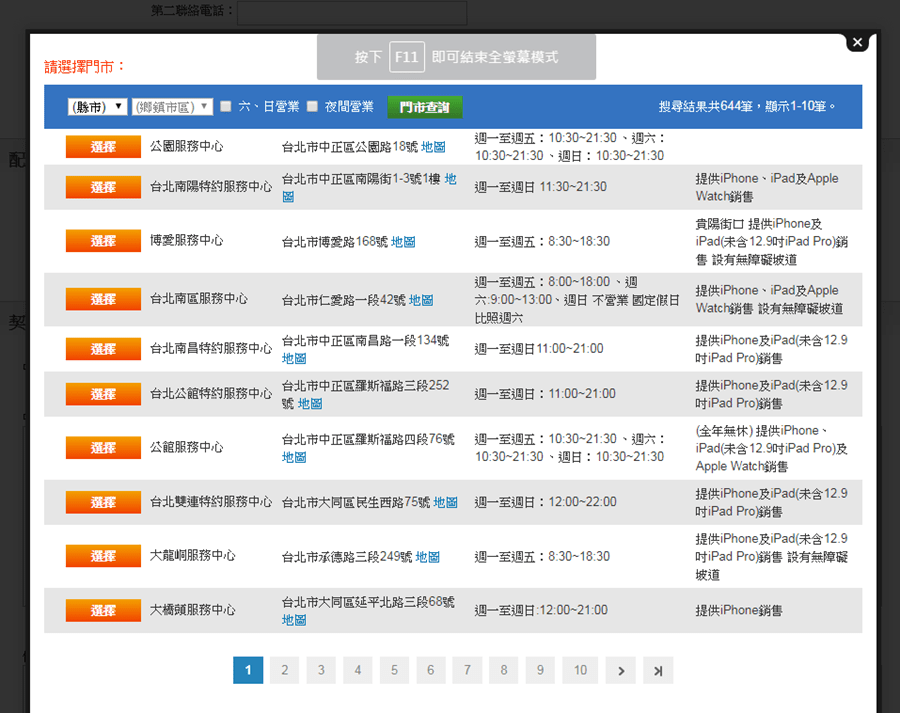Go to results page 1
This screenshot has height=713, width=900.
pos(248,670)
